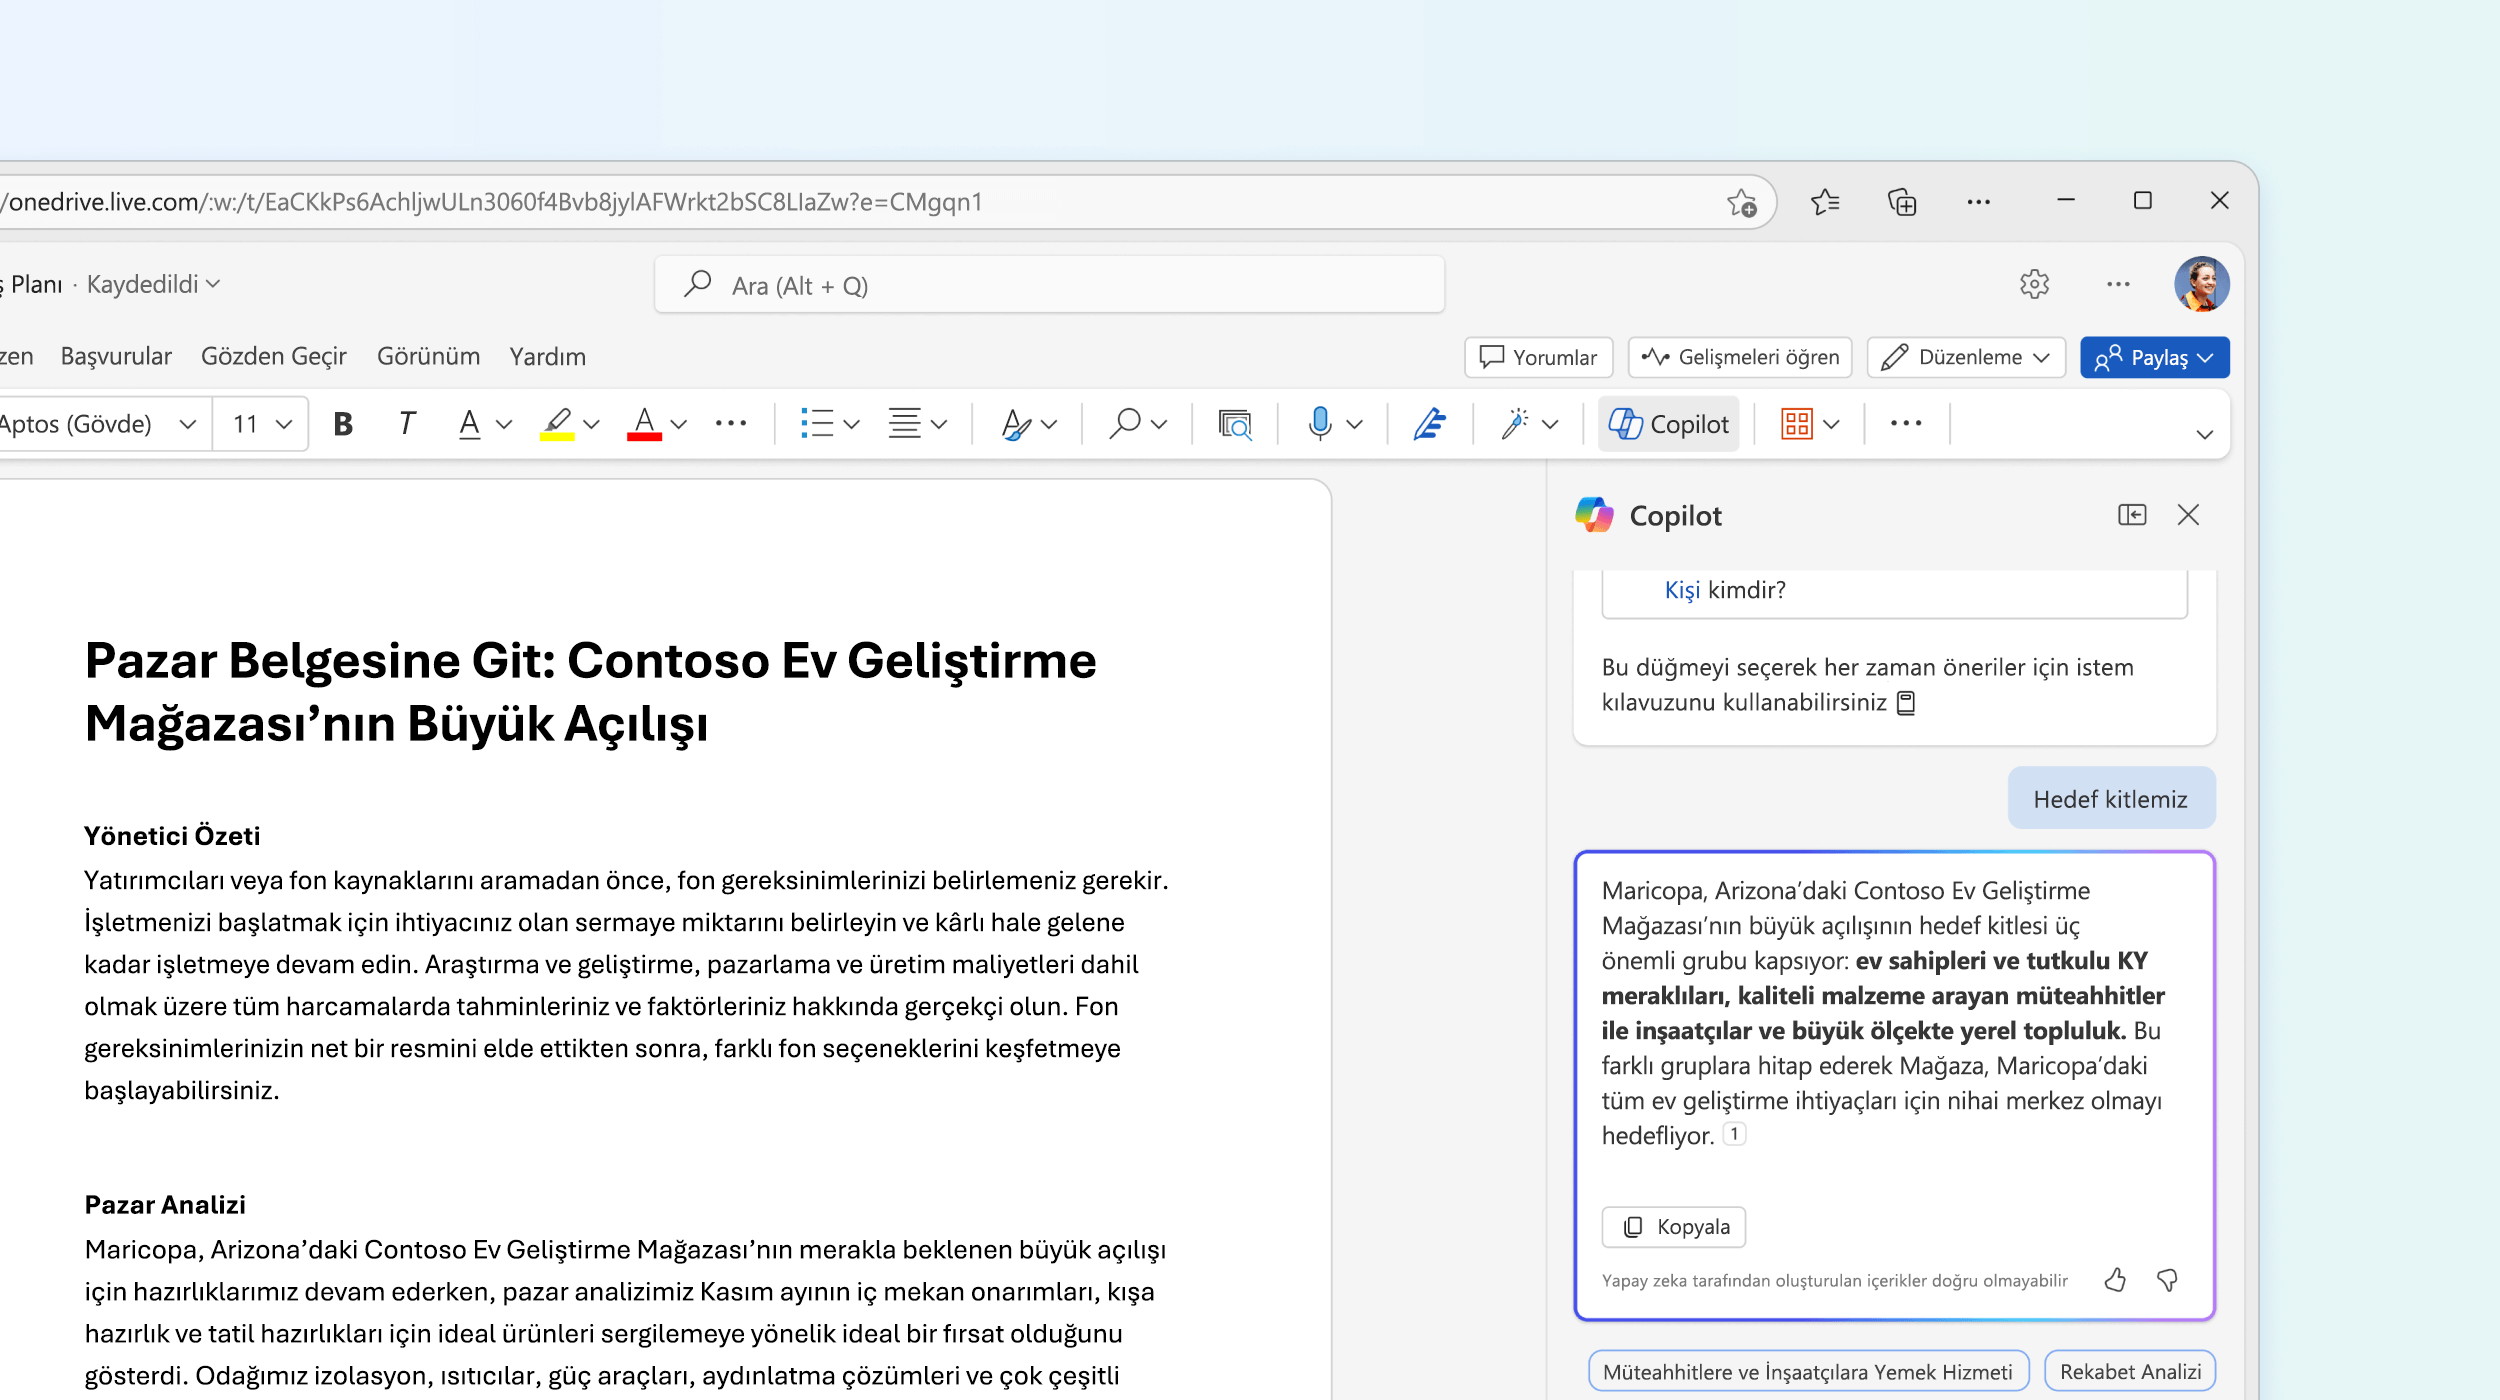Click the Pazar Analizi heading
Screen dimensions: 2500x1400
coord(165,1205)
